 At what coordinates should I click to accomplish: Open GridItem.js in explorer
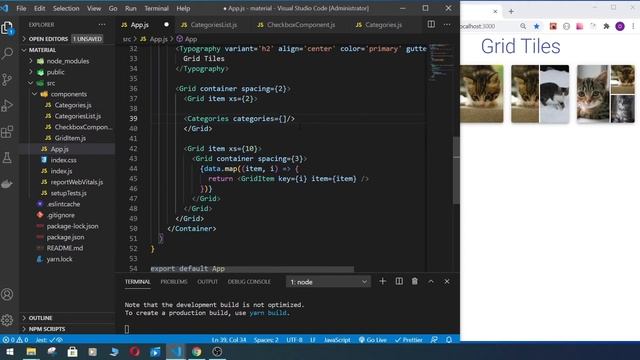(x=70, y=138)
